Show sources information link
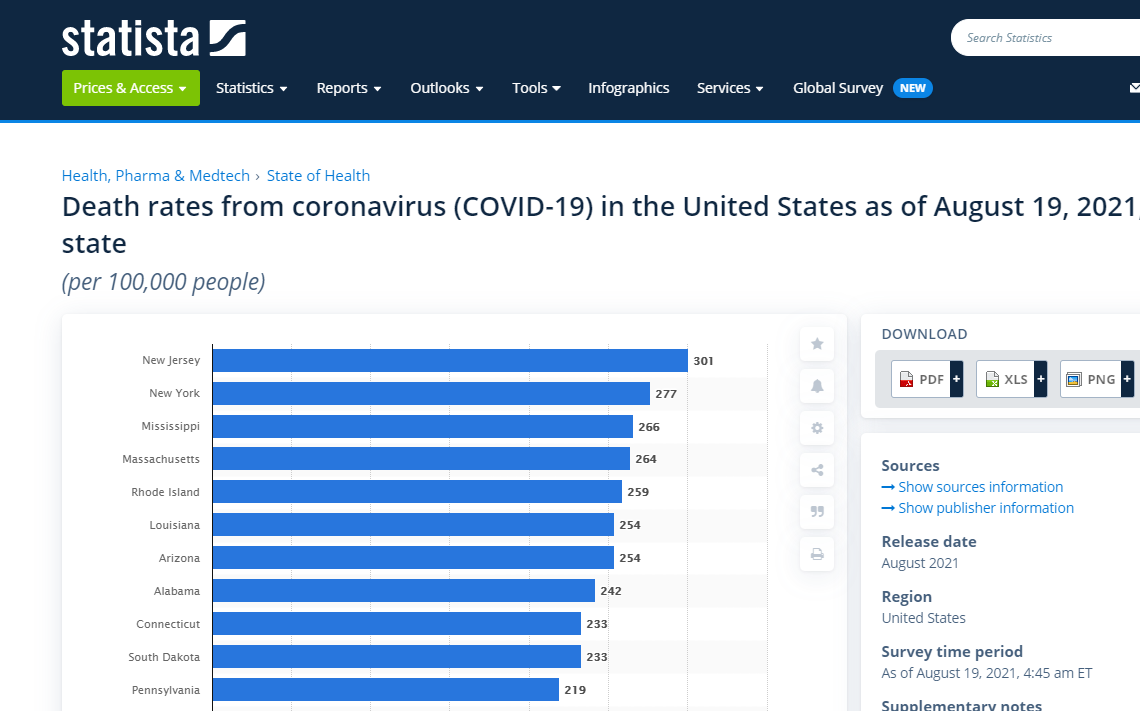The width and height of the screenshot is (1140, 711). point(980,487)
